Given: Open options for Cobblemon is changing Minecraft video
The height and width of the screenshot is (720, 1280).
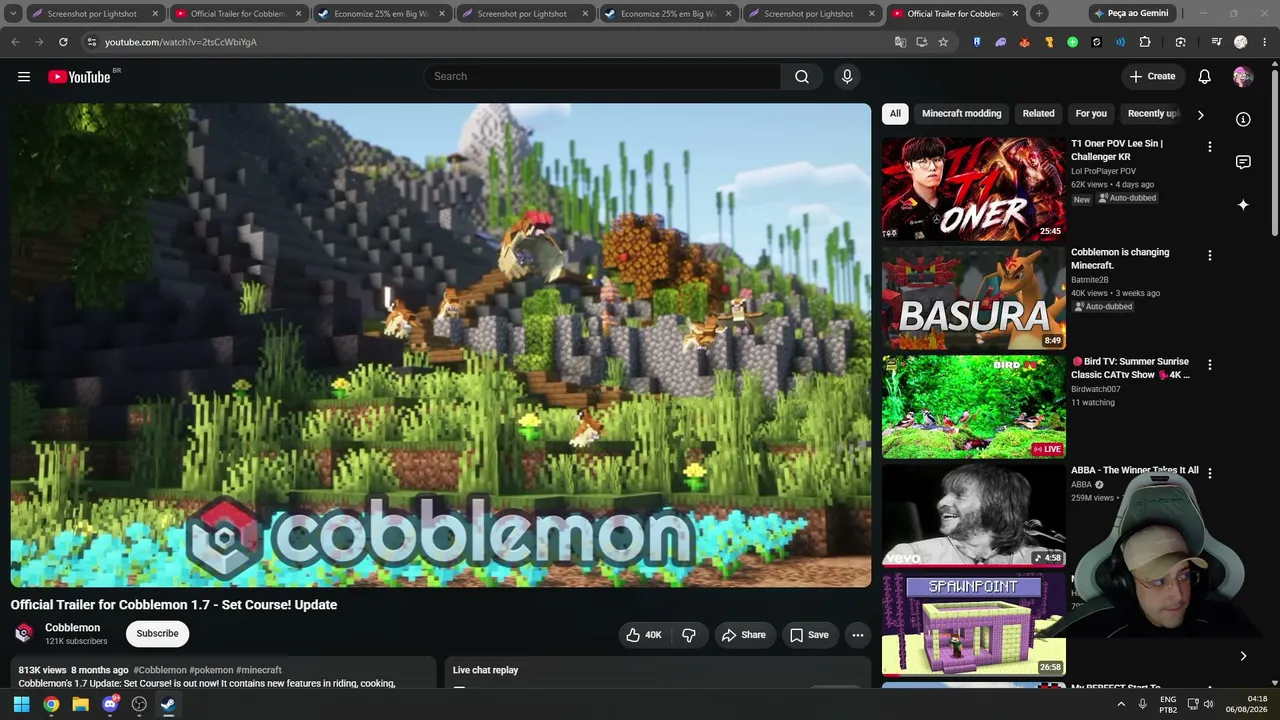Looking at the screenshot, I should pos(1209,256).
